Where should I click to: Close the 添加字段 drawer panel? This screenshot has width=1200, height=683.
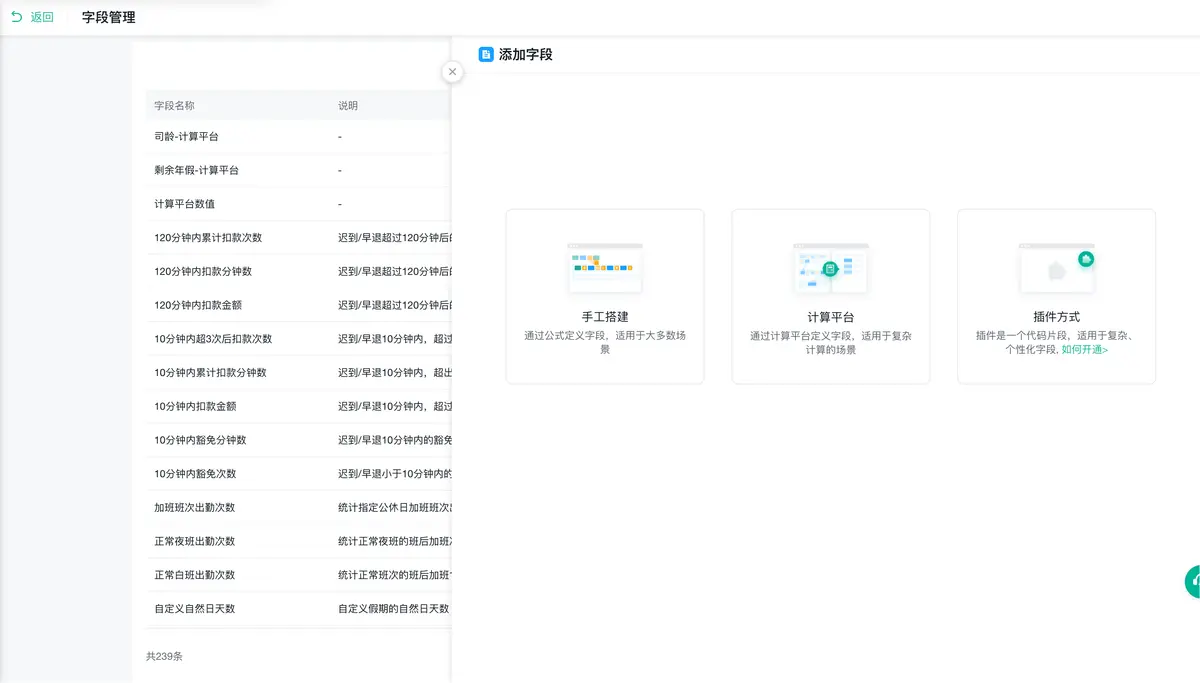point(453,72)
